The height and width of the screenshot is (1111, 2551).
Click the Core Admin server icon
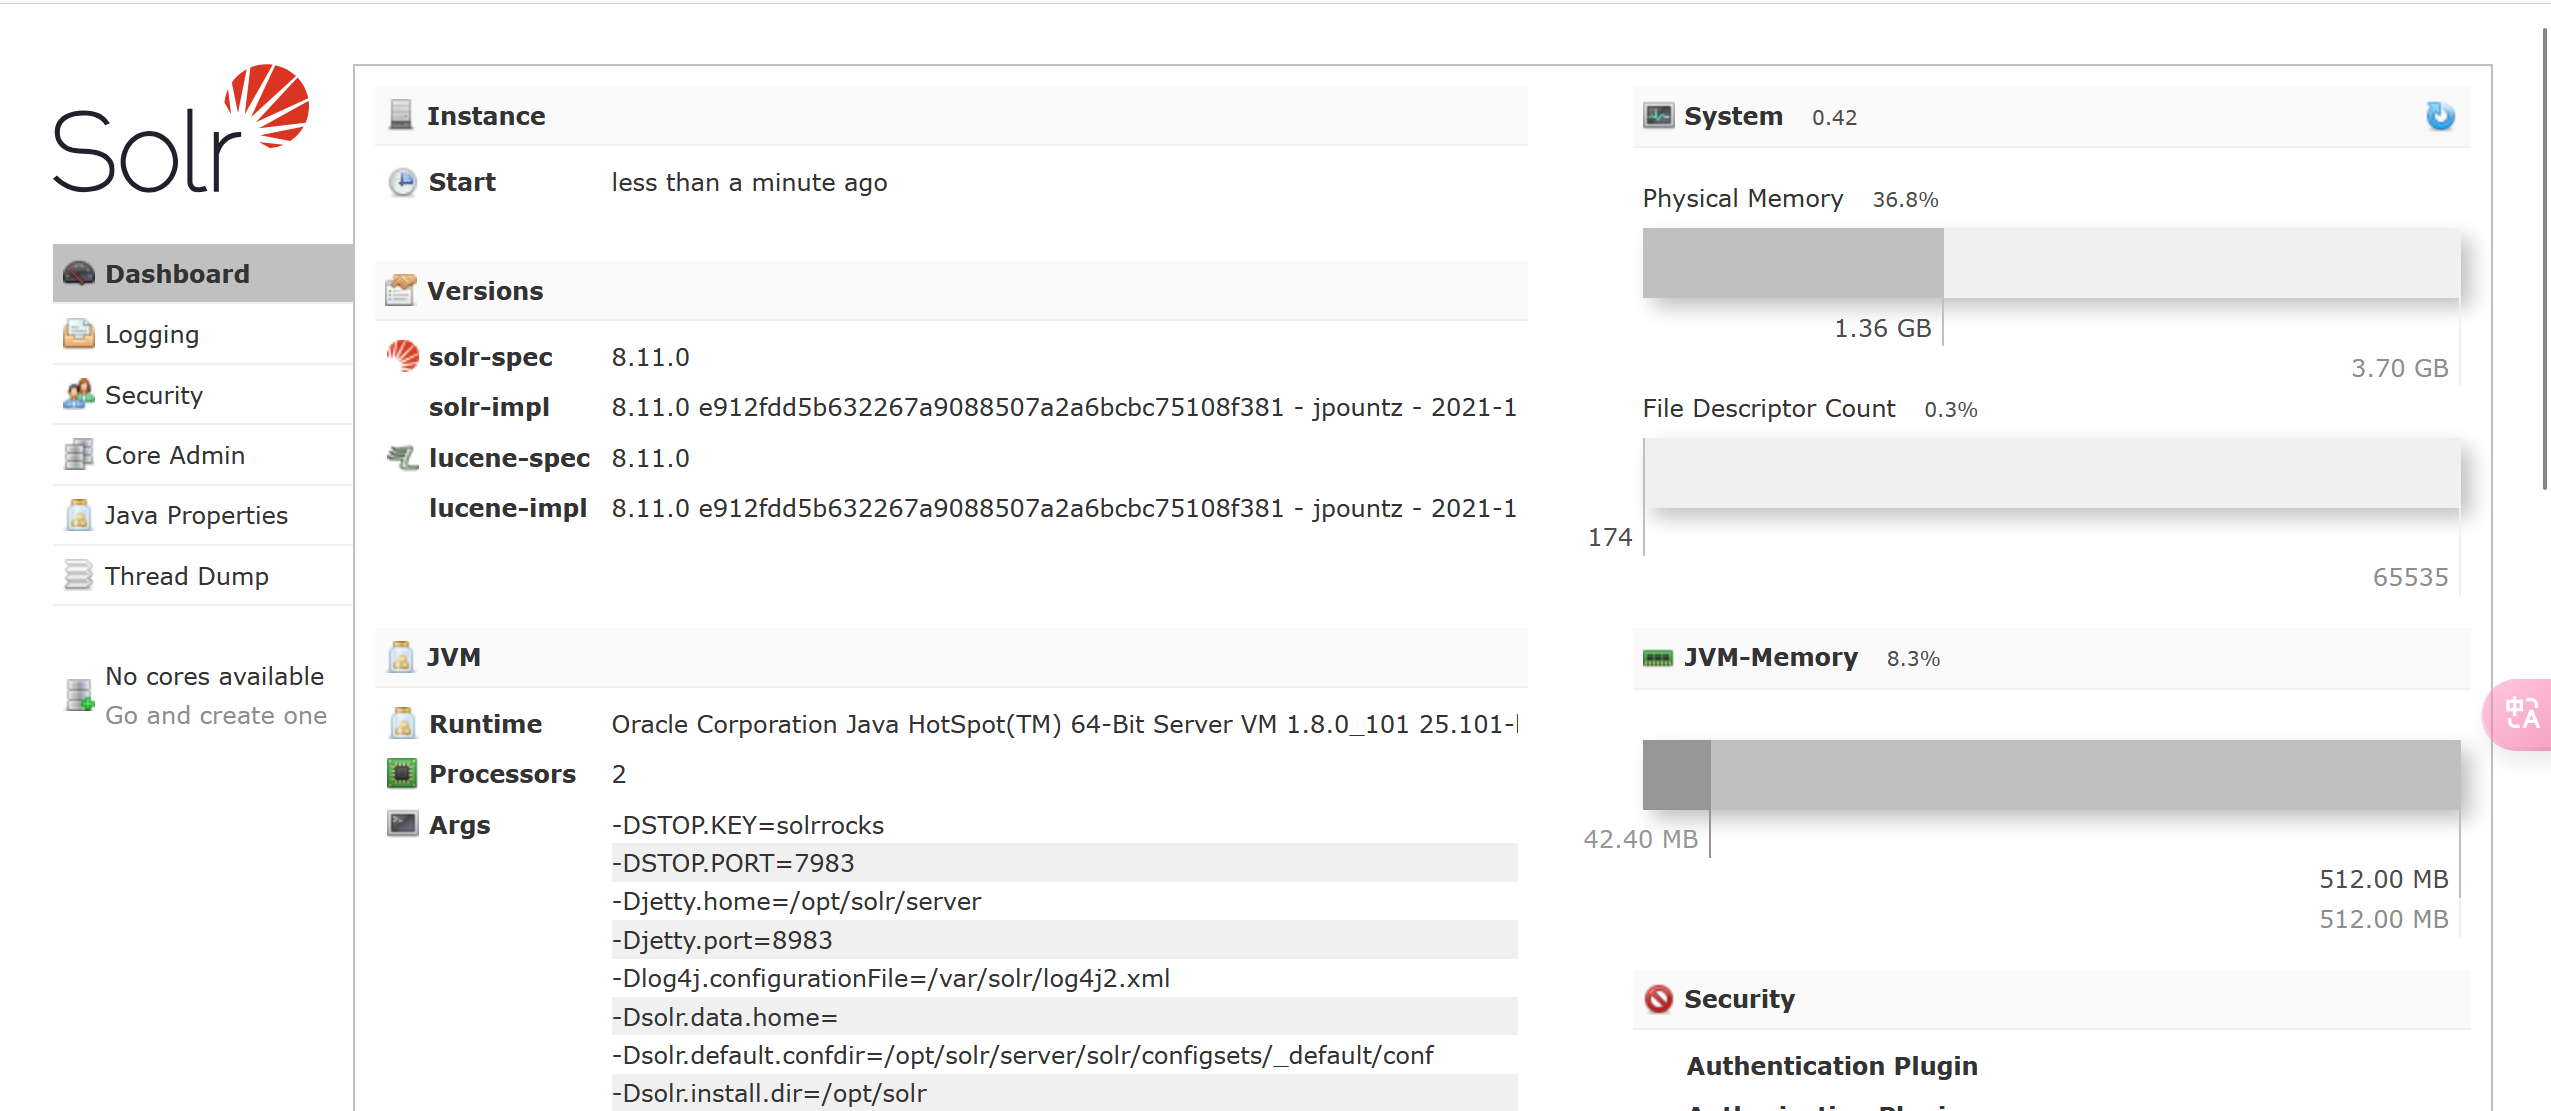click(78, 455)
